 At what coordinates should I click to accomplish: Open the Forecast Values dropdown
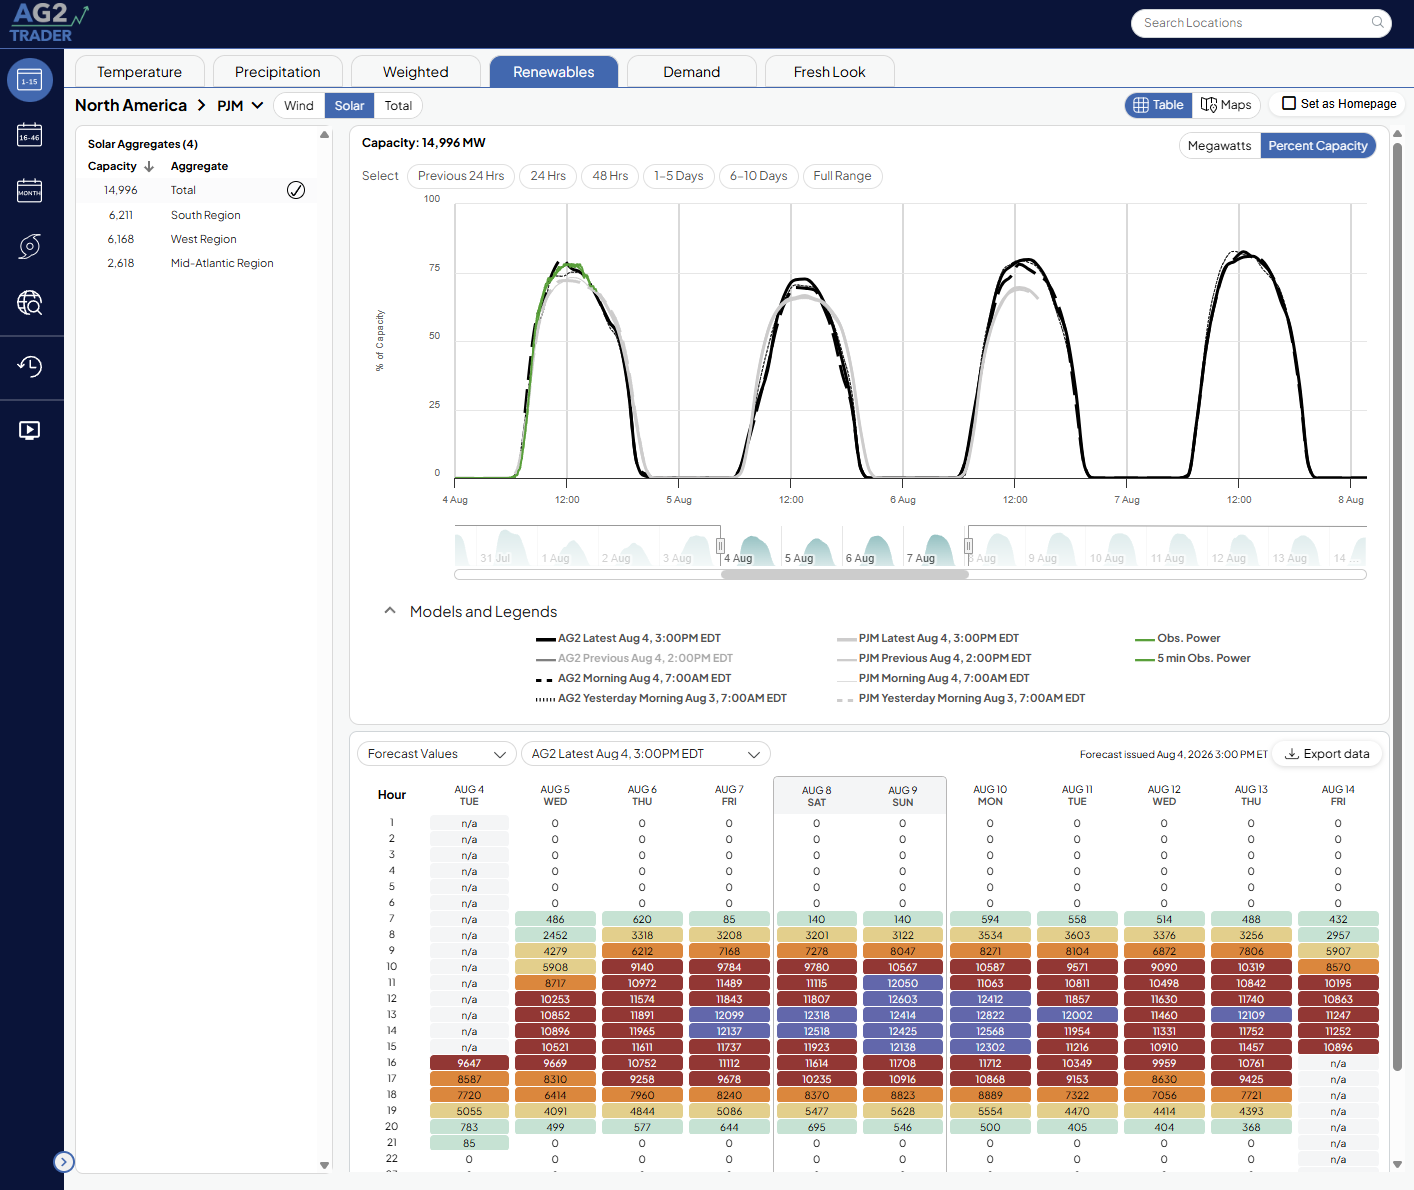[x=437, y=754]
